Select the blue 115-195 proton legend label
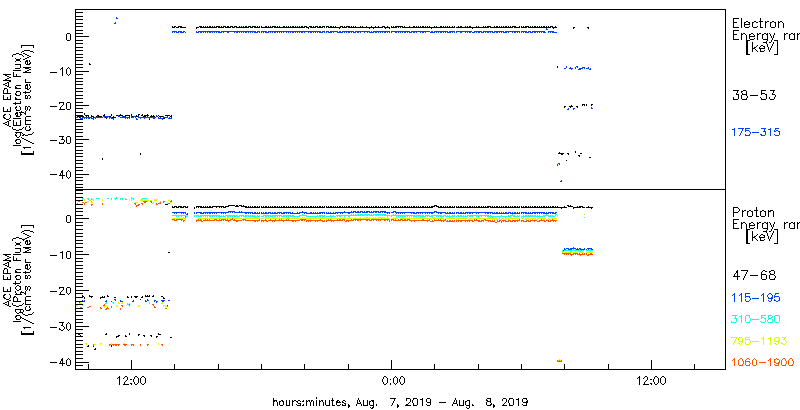This screenshot has width=800, height=410. [756, 298]
